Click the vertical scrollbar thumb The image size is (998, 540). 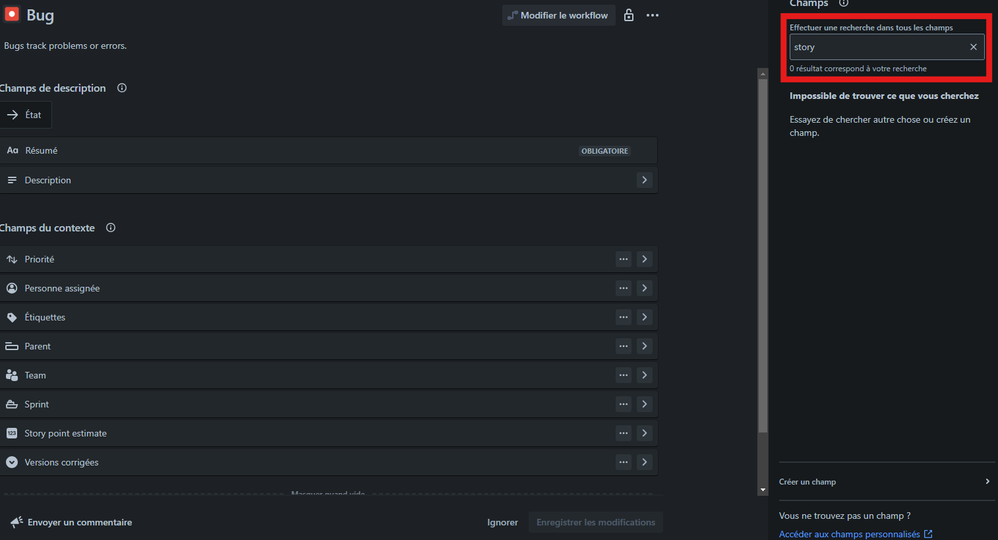click(x=763, y=256)
